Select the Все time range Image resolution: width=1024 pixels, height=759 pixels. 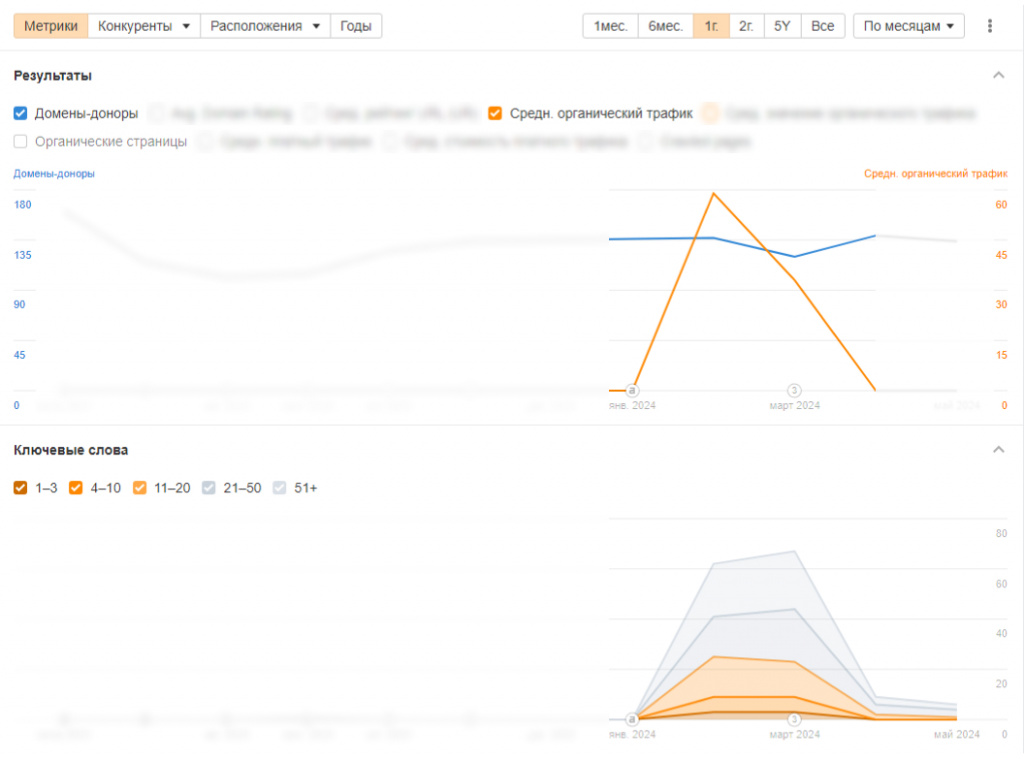823,26
